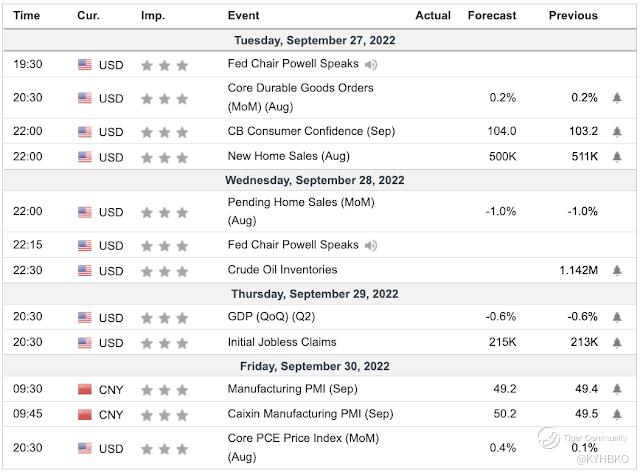
Task: Click the speaker icon next to 22:15 Powell Speaks
Action: click(372, 245)
